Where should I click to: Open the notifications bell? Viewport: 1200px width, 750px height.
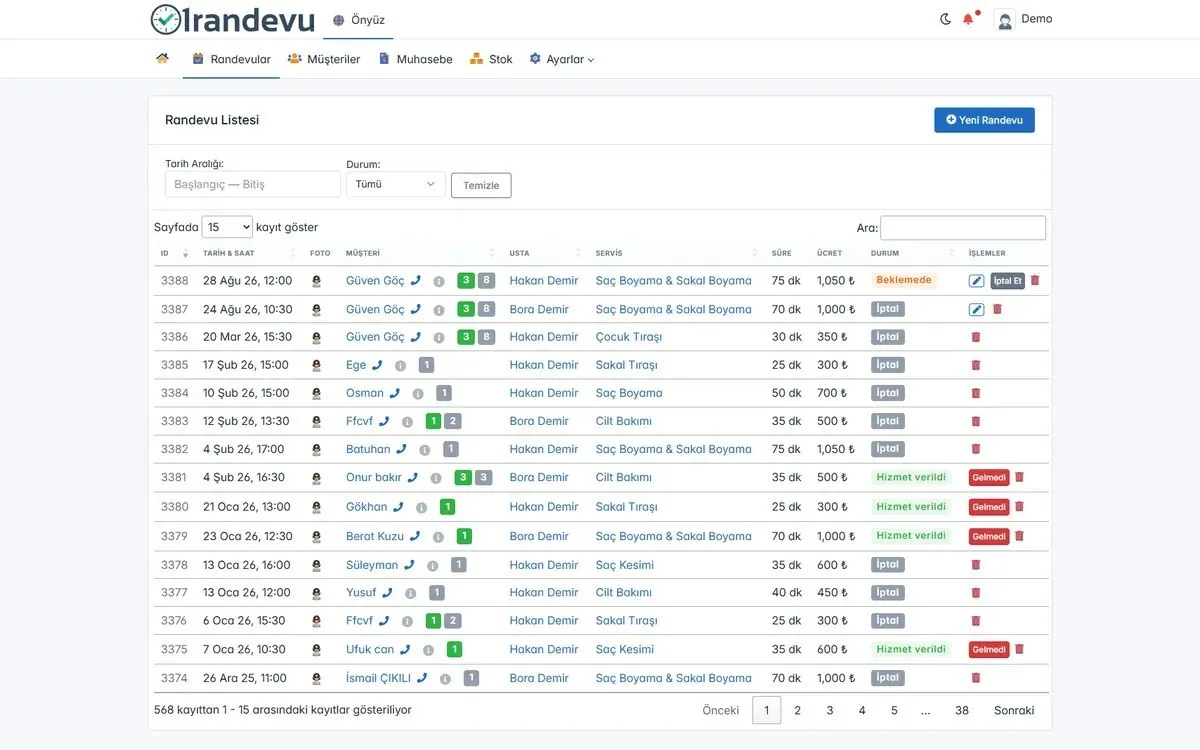(968, 19)
